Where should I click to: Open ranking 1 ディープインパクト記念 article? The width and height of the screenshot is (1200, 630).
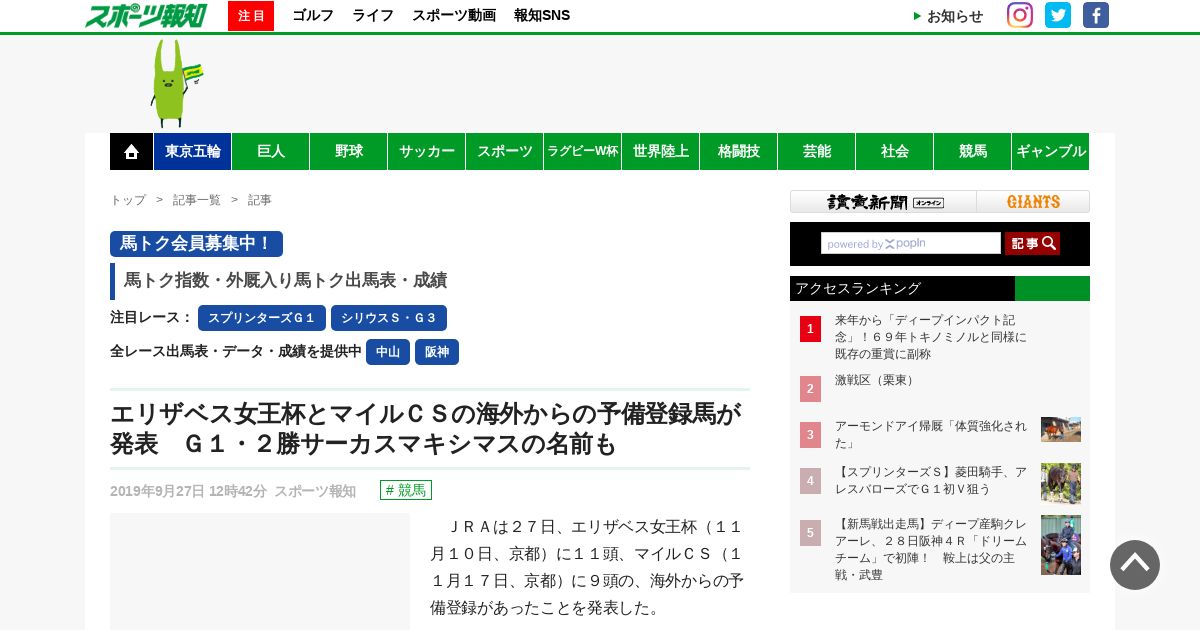931,337
